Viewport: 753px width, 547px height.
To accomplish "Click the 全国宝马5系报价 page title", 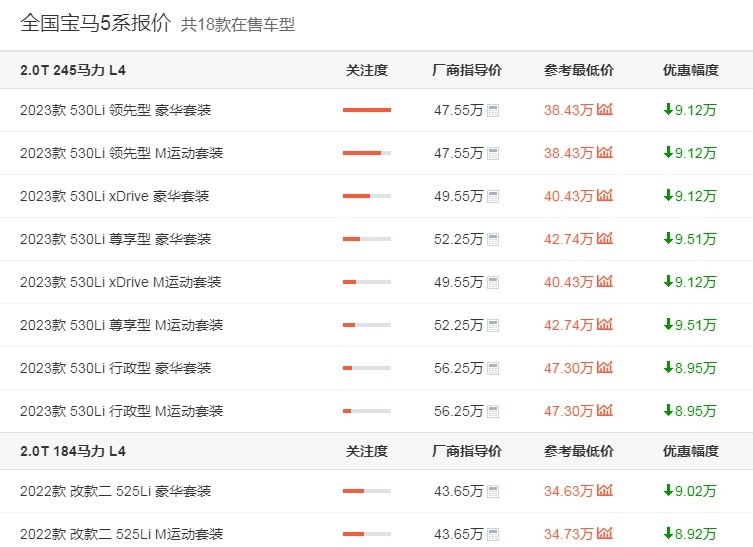I will click(x=96, y=23).
